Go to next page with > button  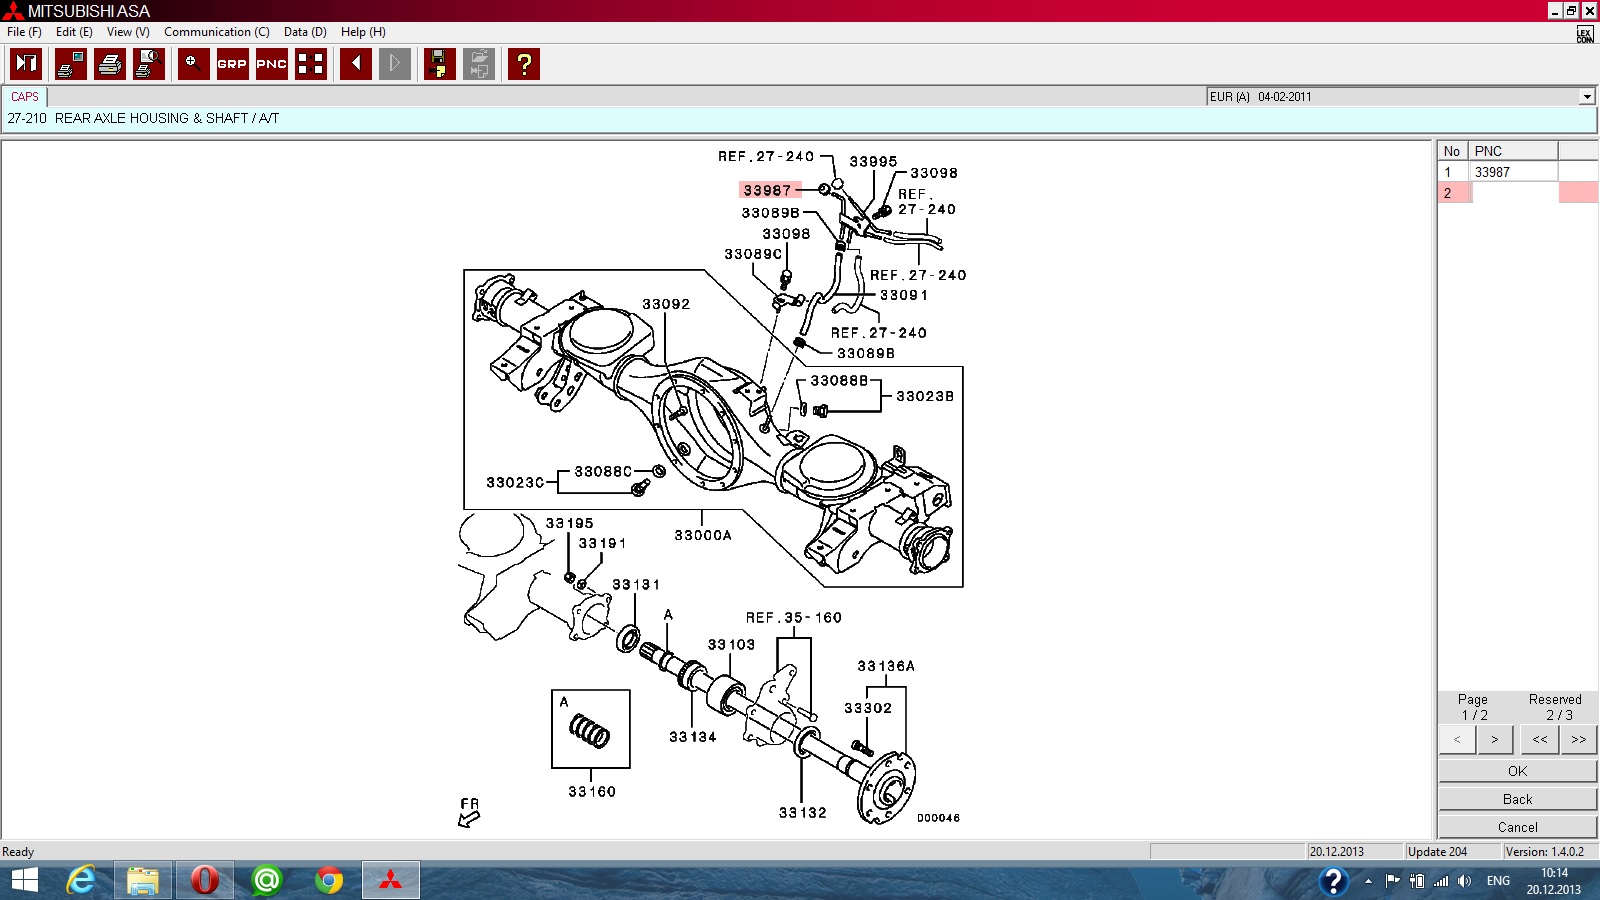(1495, 740)
